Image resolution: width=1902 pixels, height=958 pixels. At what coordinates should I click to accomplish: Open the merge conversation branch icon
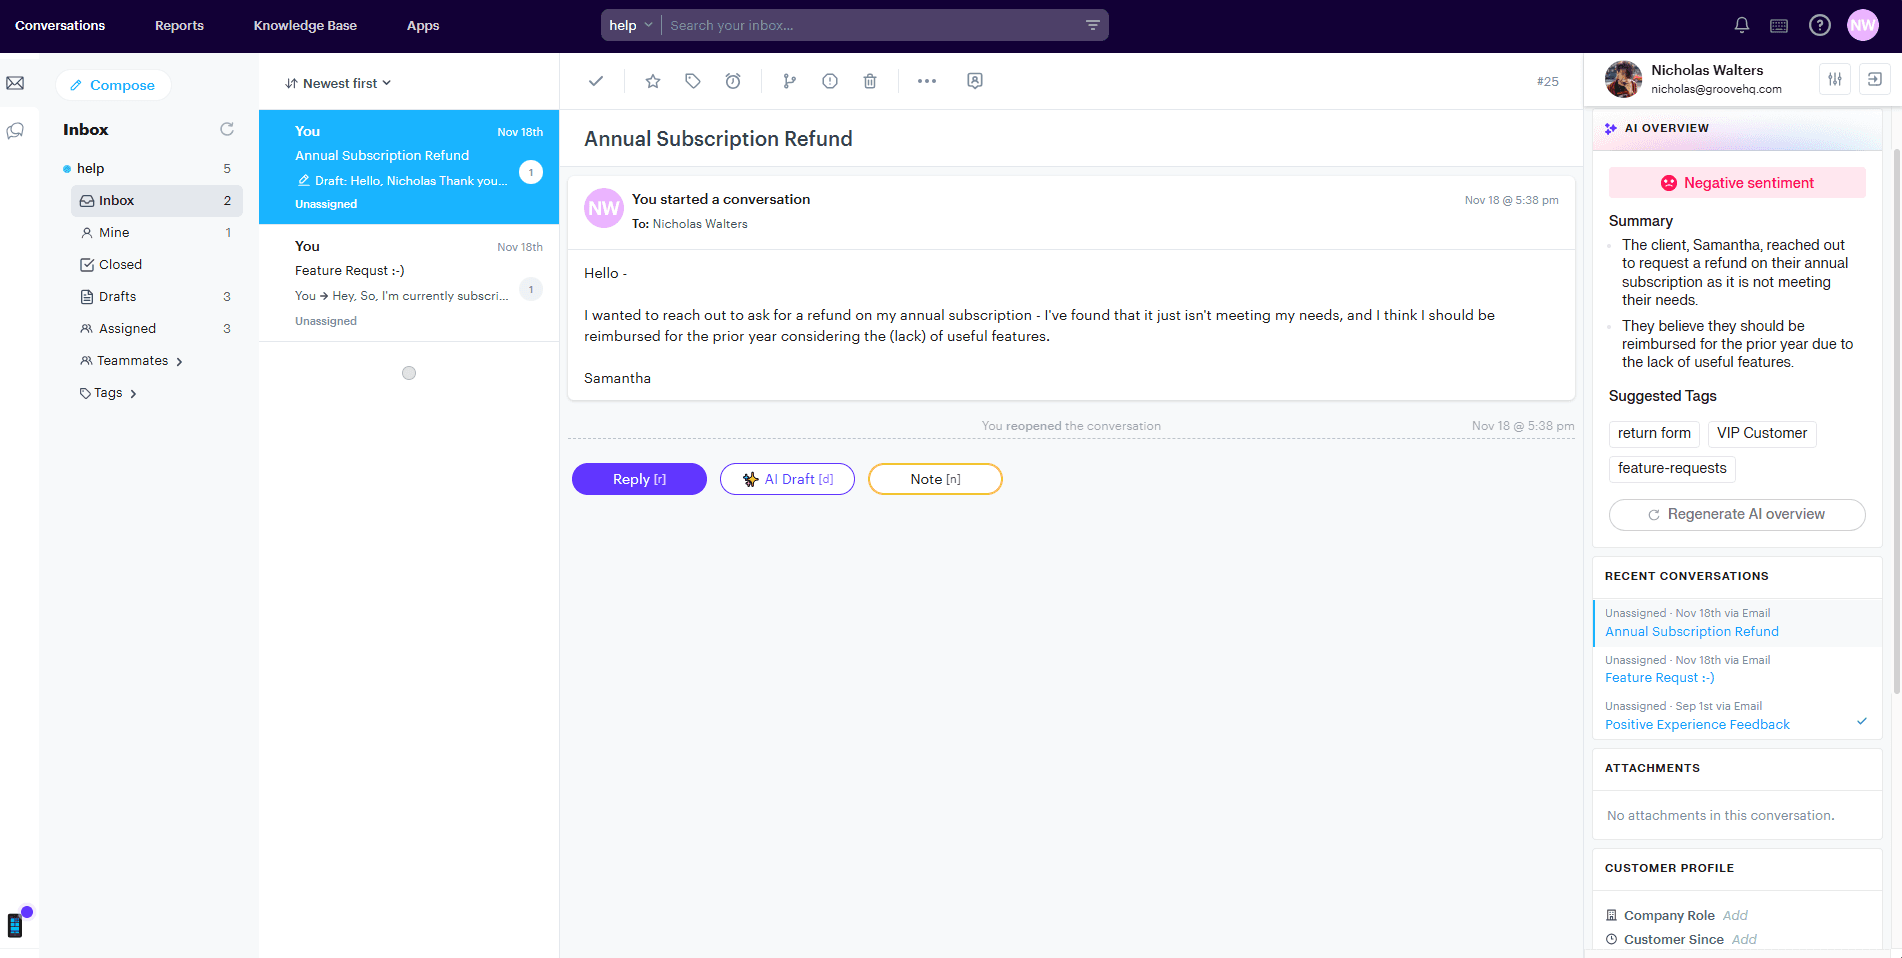tap(790, 81)
